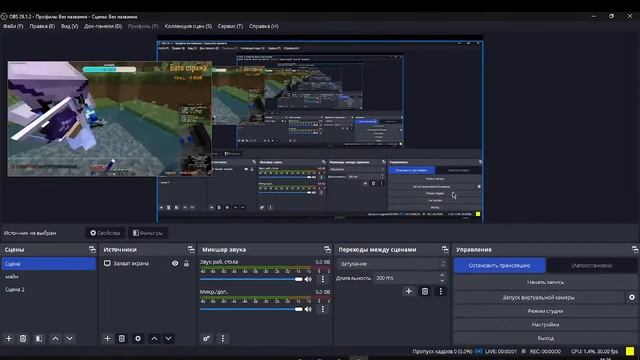This screenshot has width=640, height=360.
Task: Open the Сервис menu
Action: [x=230, y=26]
